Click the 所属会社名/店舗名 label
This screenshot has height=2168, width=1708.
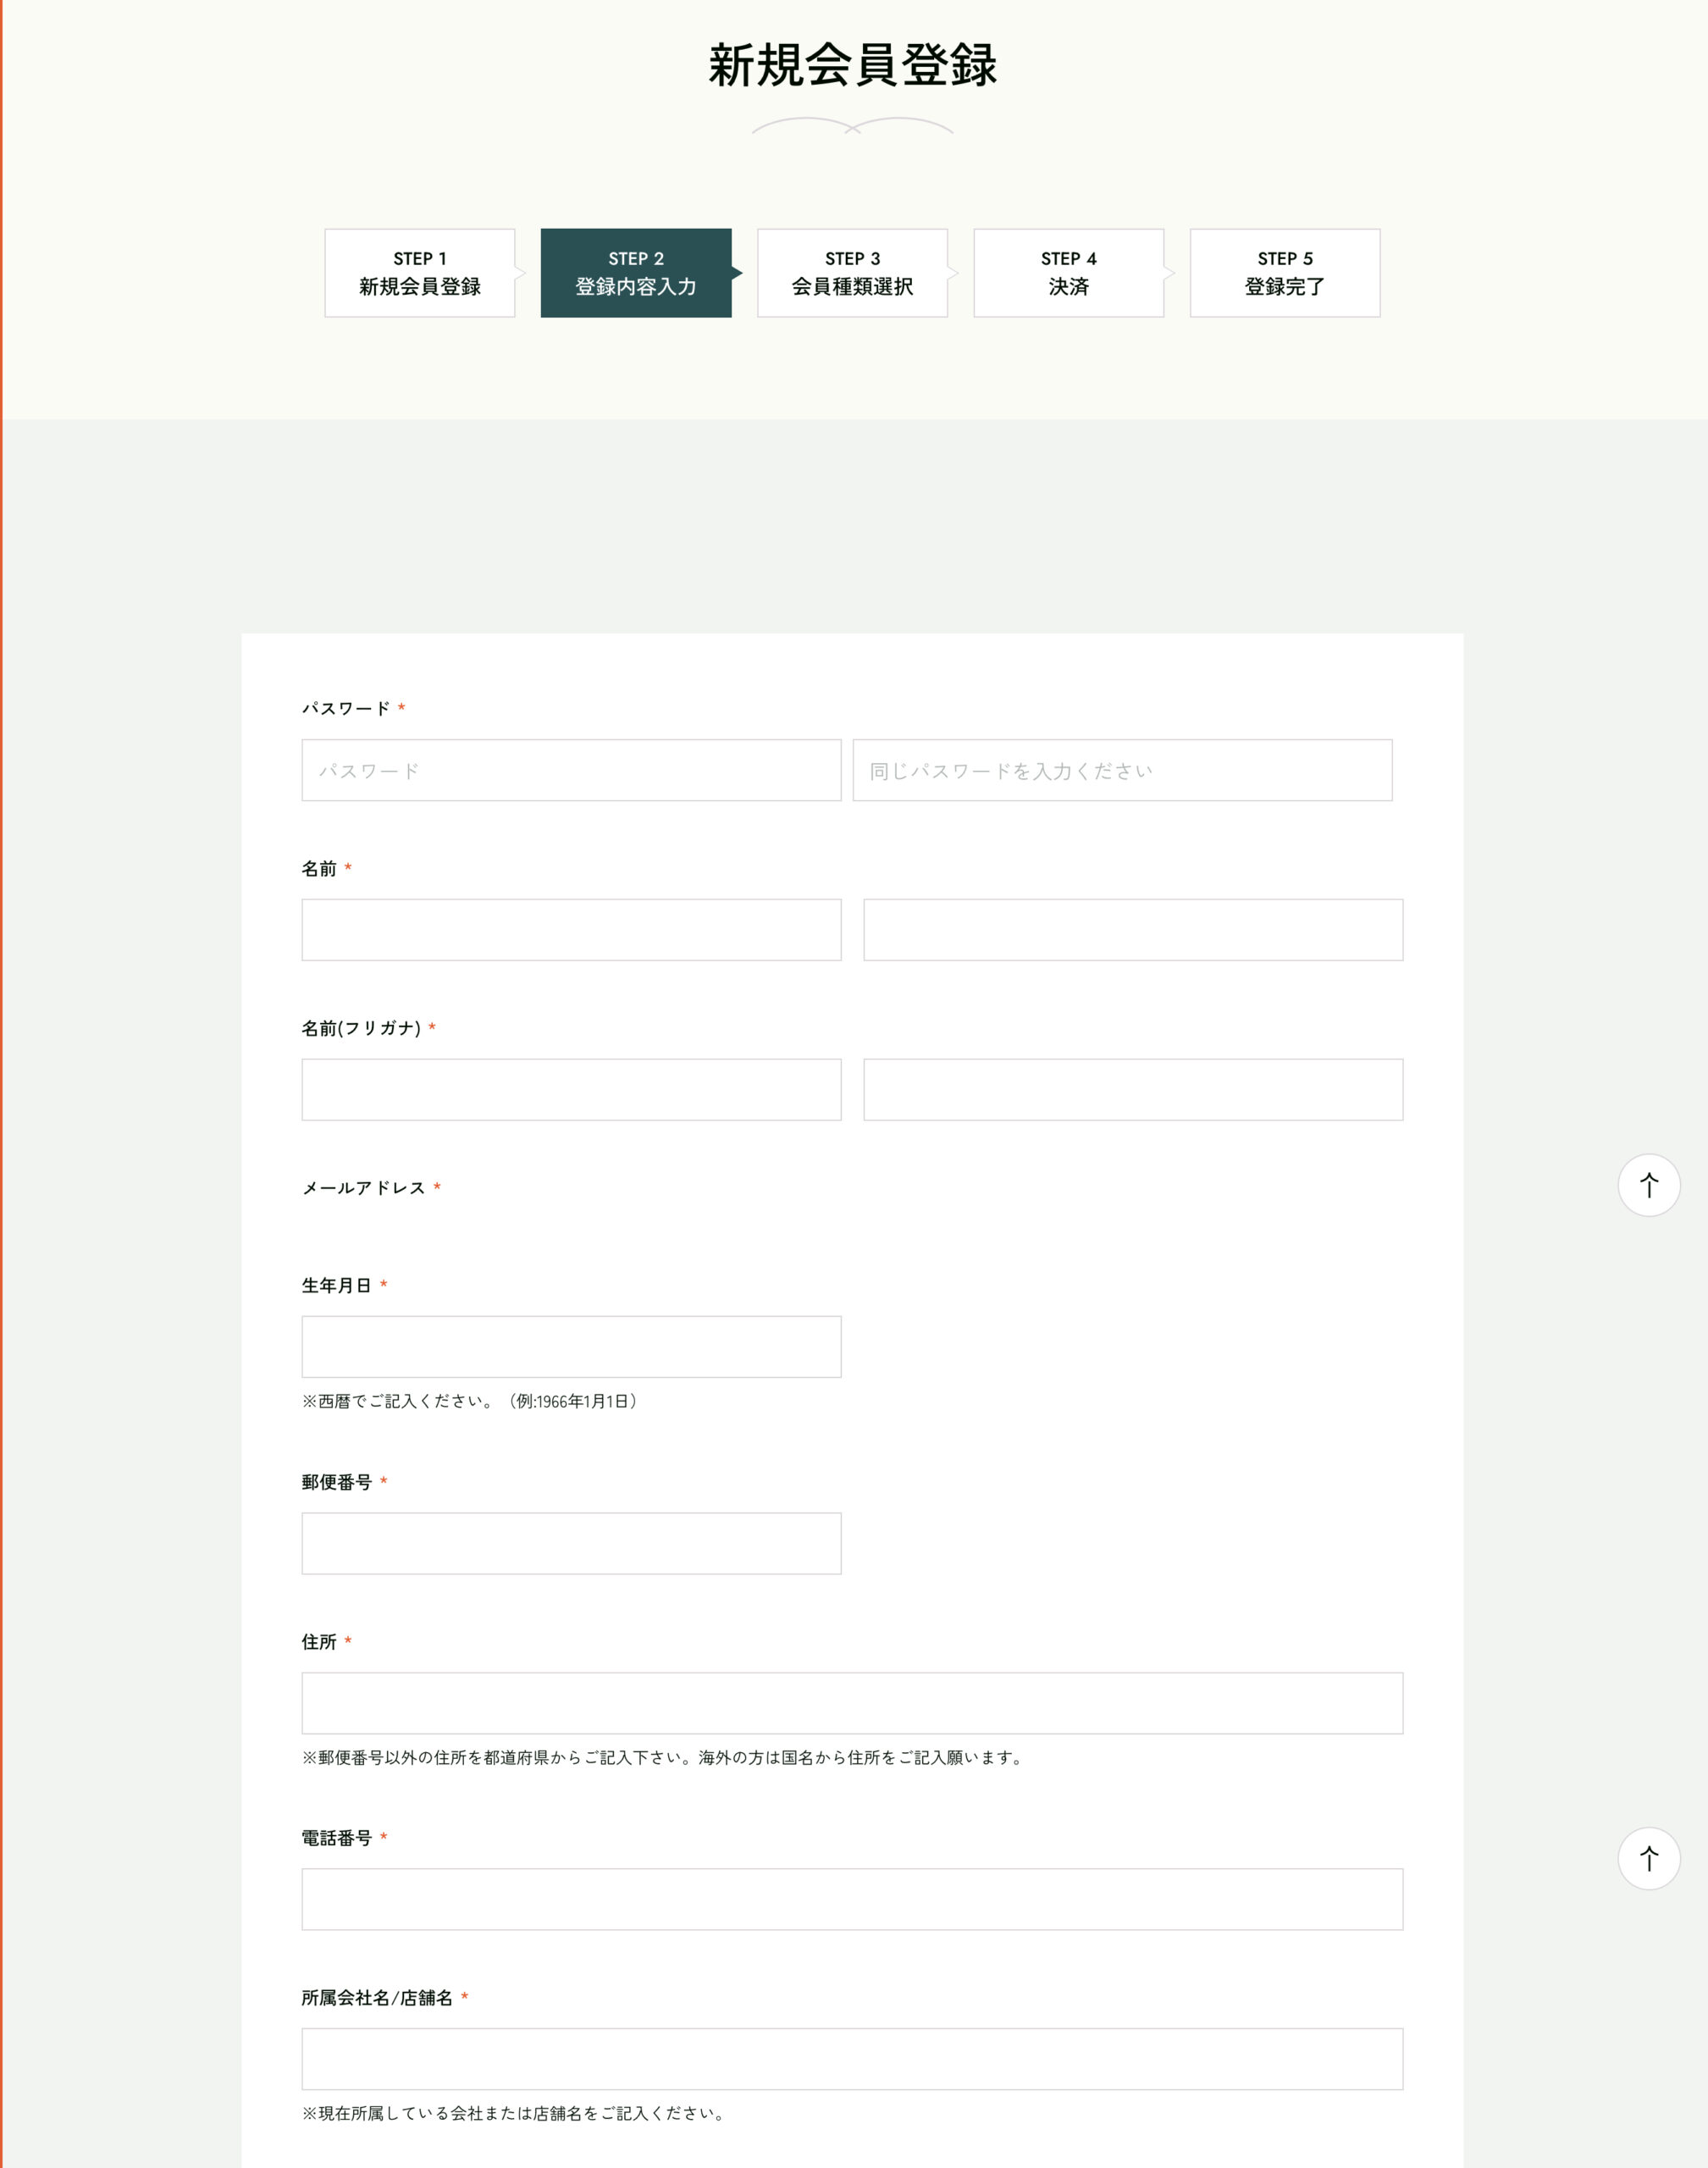click(x=377, y=1997)
